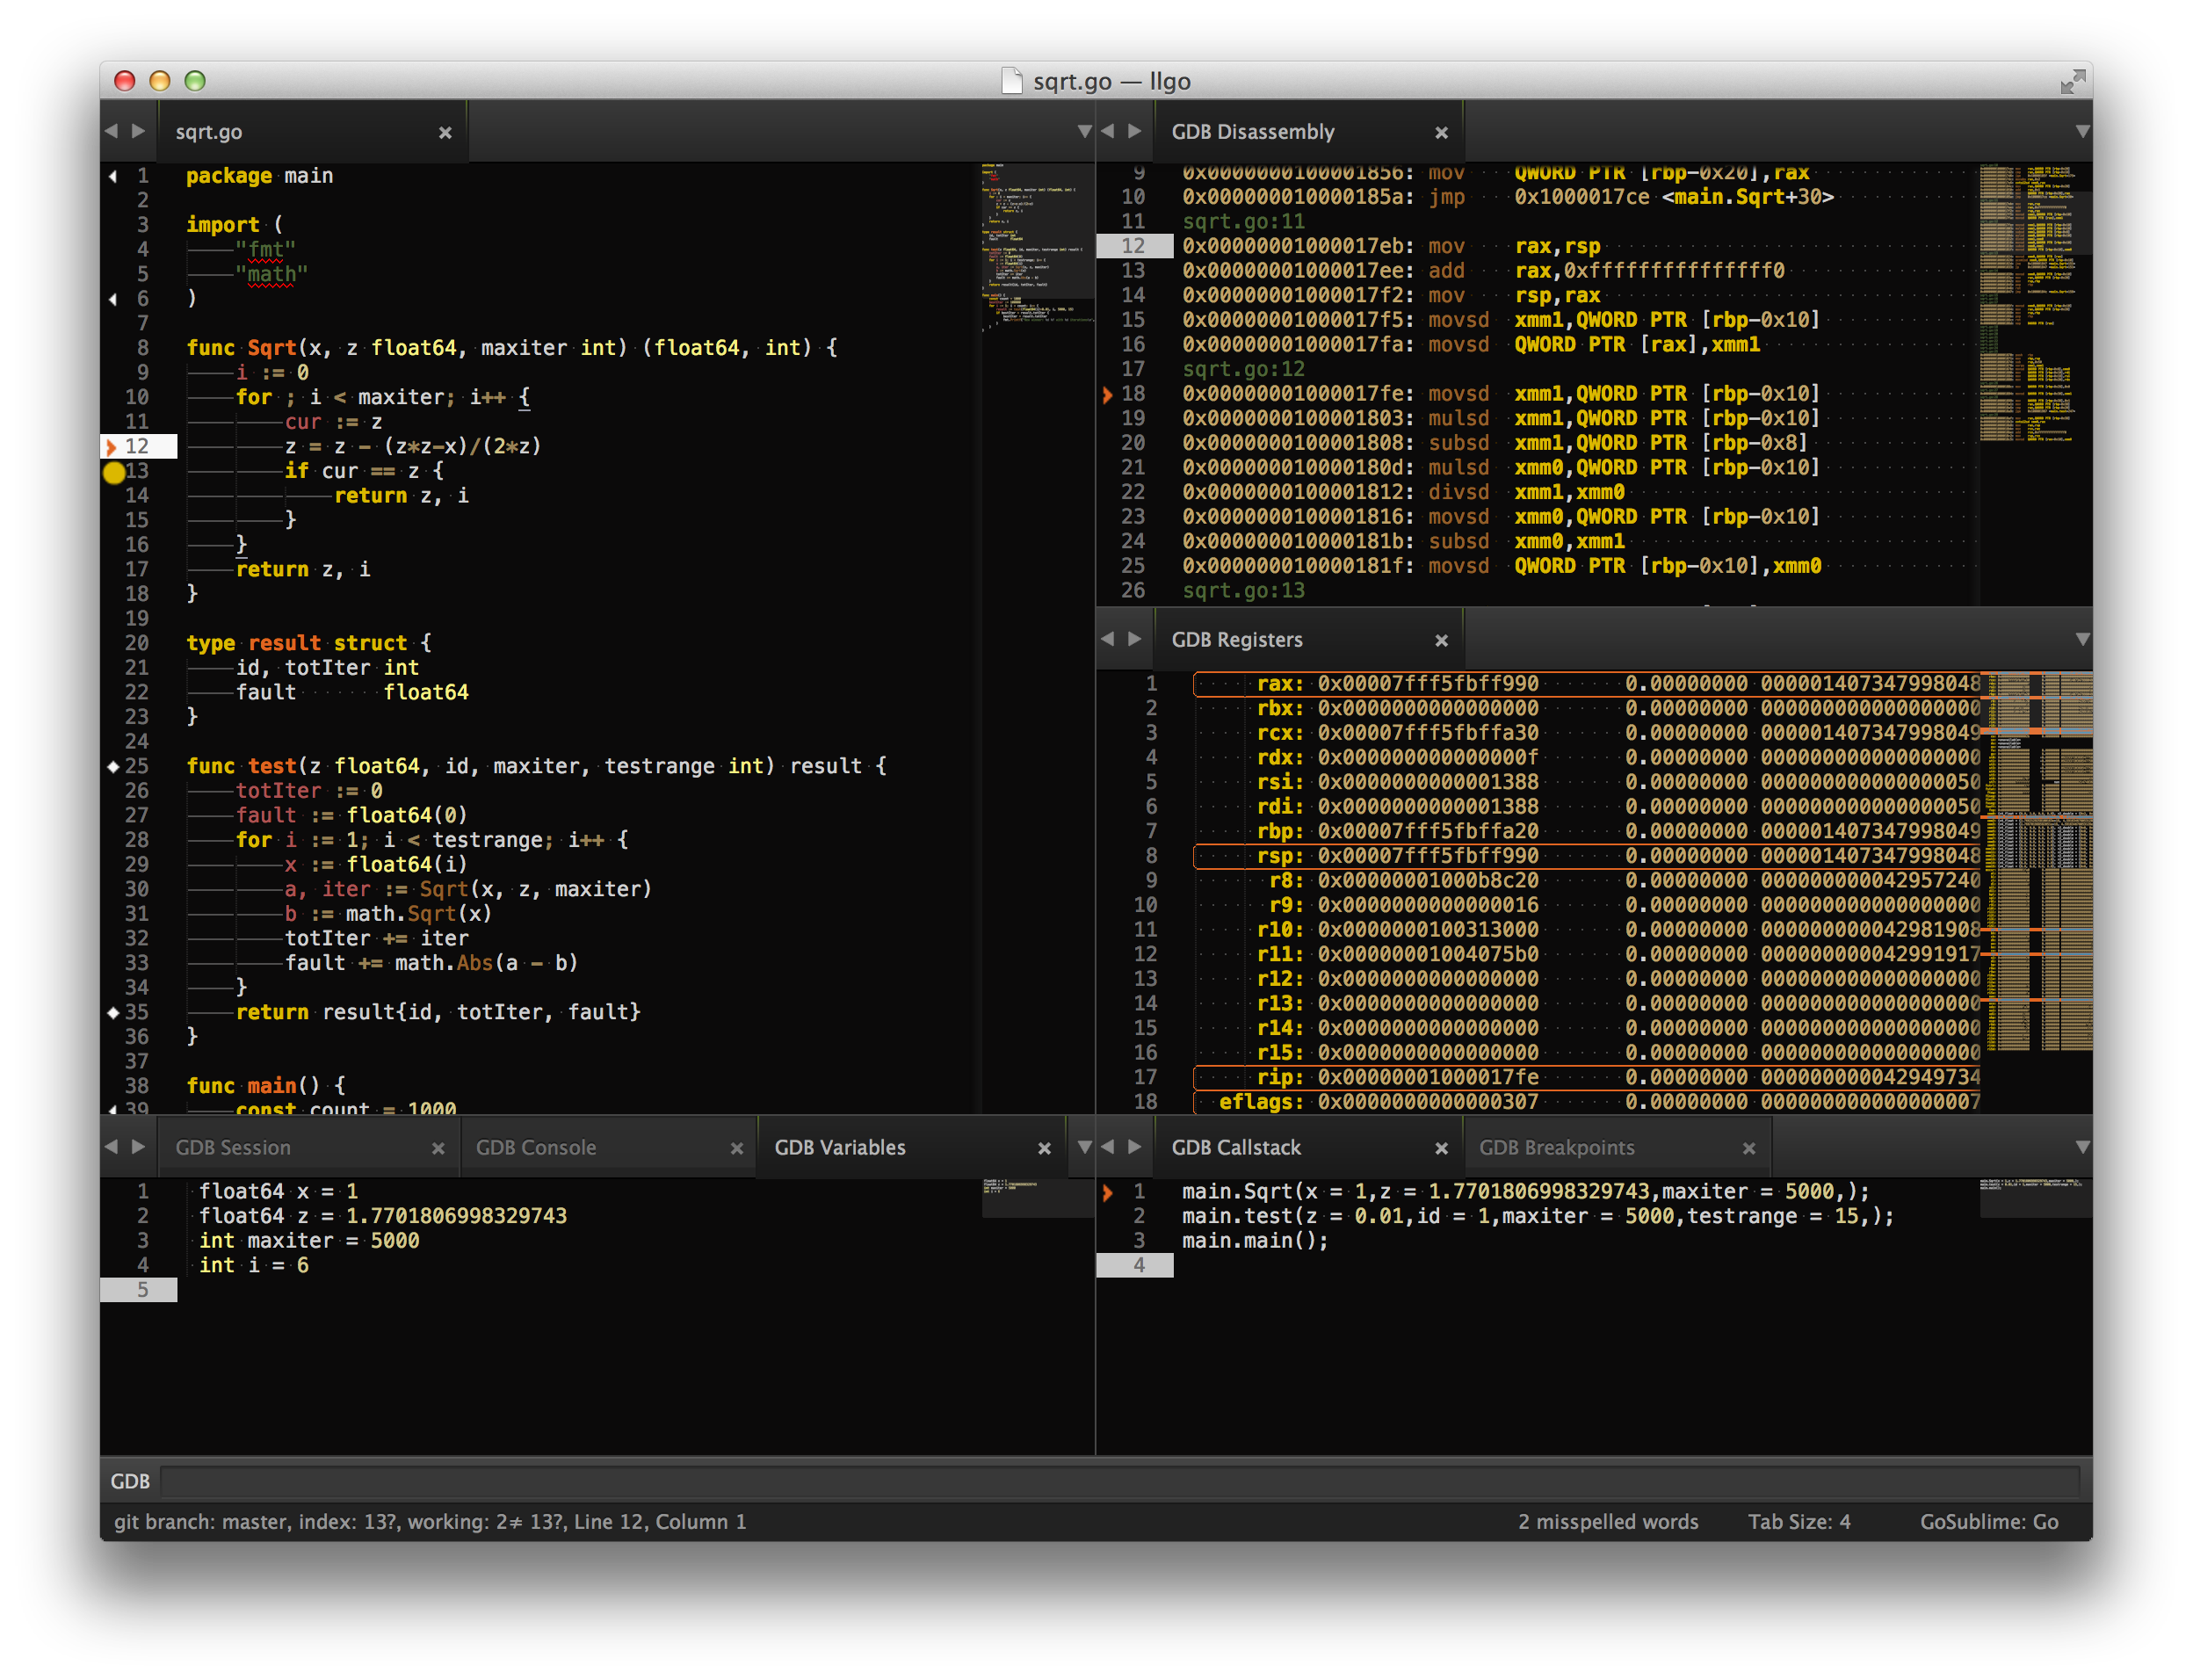Toggle the yellow breakpoint on line 13

point(114,472)
